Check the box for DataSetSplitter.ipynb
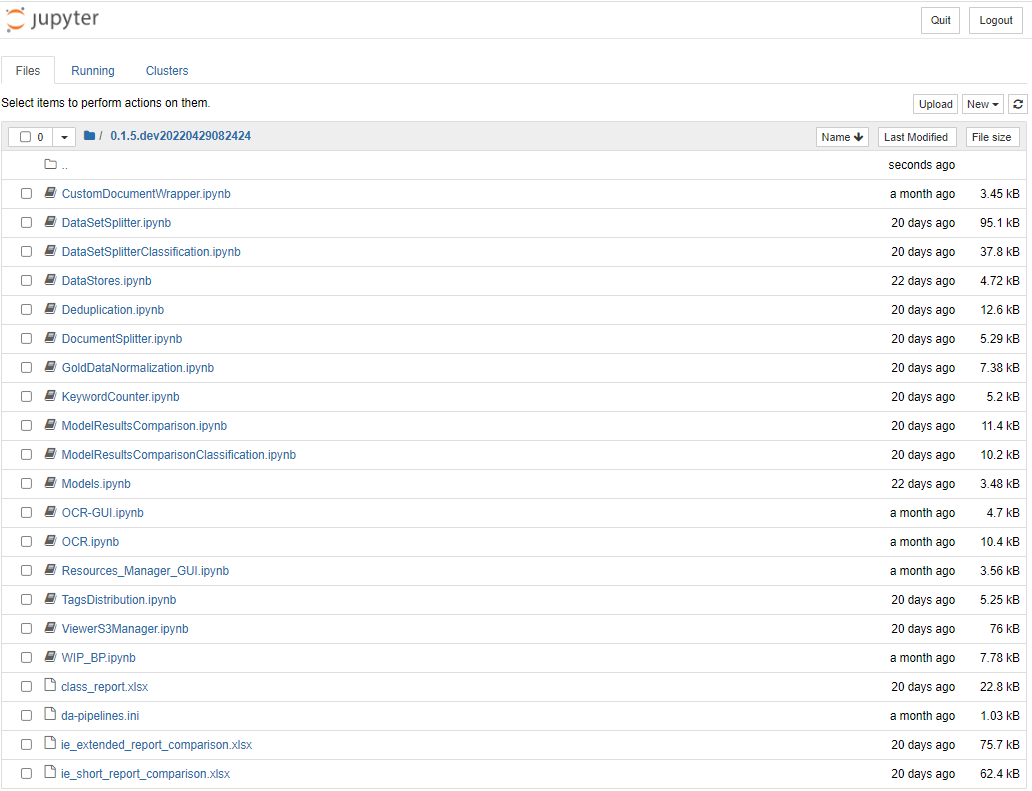1032x791 pixels. (26, 222)
